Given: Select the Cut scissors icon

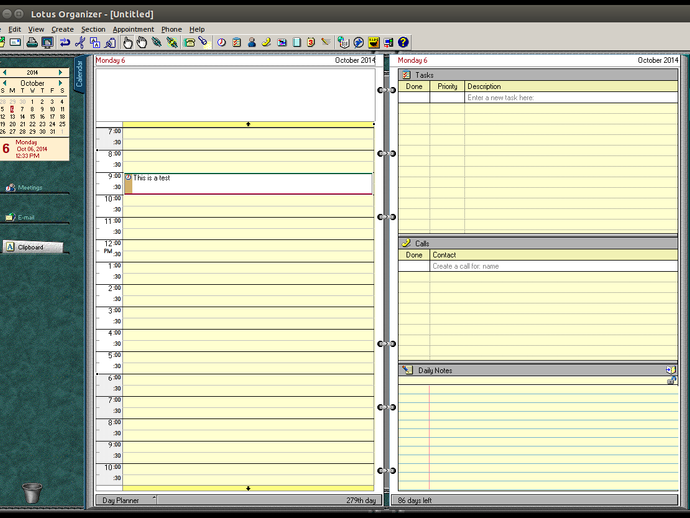Looking at the screenshot, I should click(80, 42).
